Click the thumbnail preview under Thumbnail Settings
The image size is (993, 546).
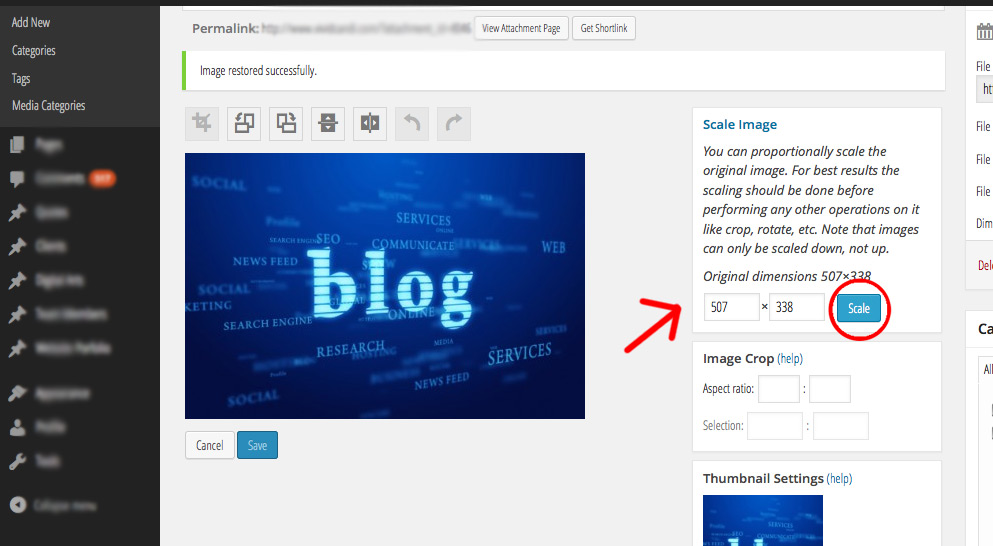[x=762, y=520]
